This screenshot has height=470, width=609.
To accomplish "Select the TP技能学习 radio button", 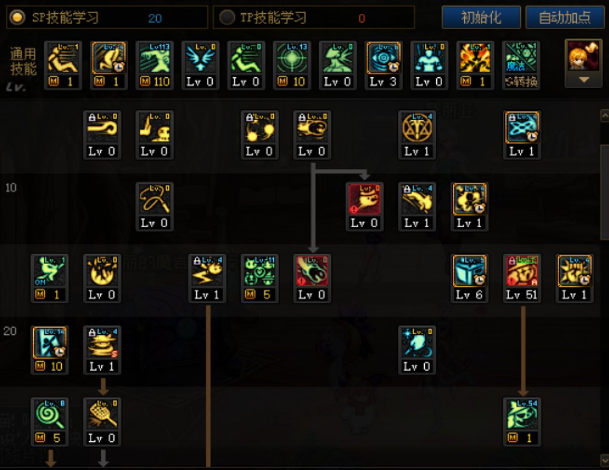I will point(227,17).
